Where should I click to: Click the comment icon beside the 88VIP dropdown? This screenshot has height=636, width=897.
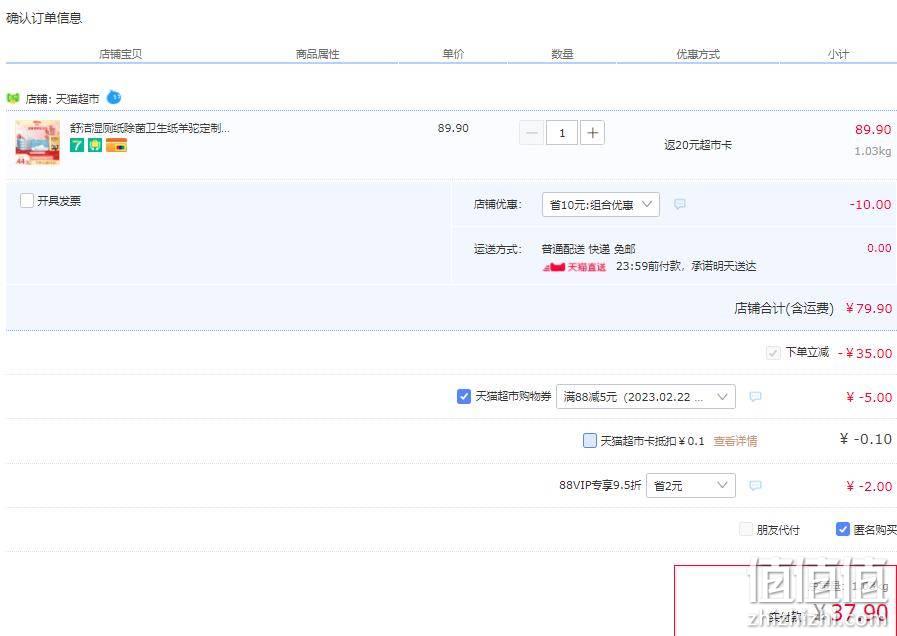pos(755,486)
